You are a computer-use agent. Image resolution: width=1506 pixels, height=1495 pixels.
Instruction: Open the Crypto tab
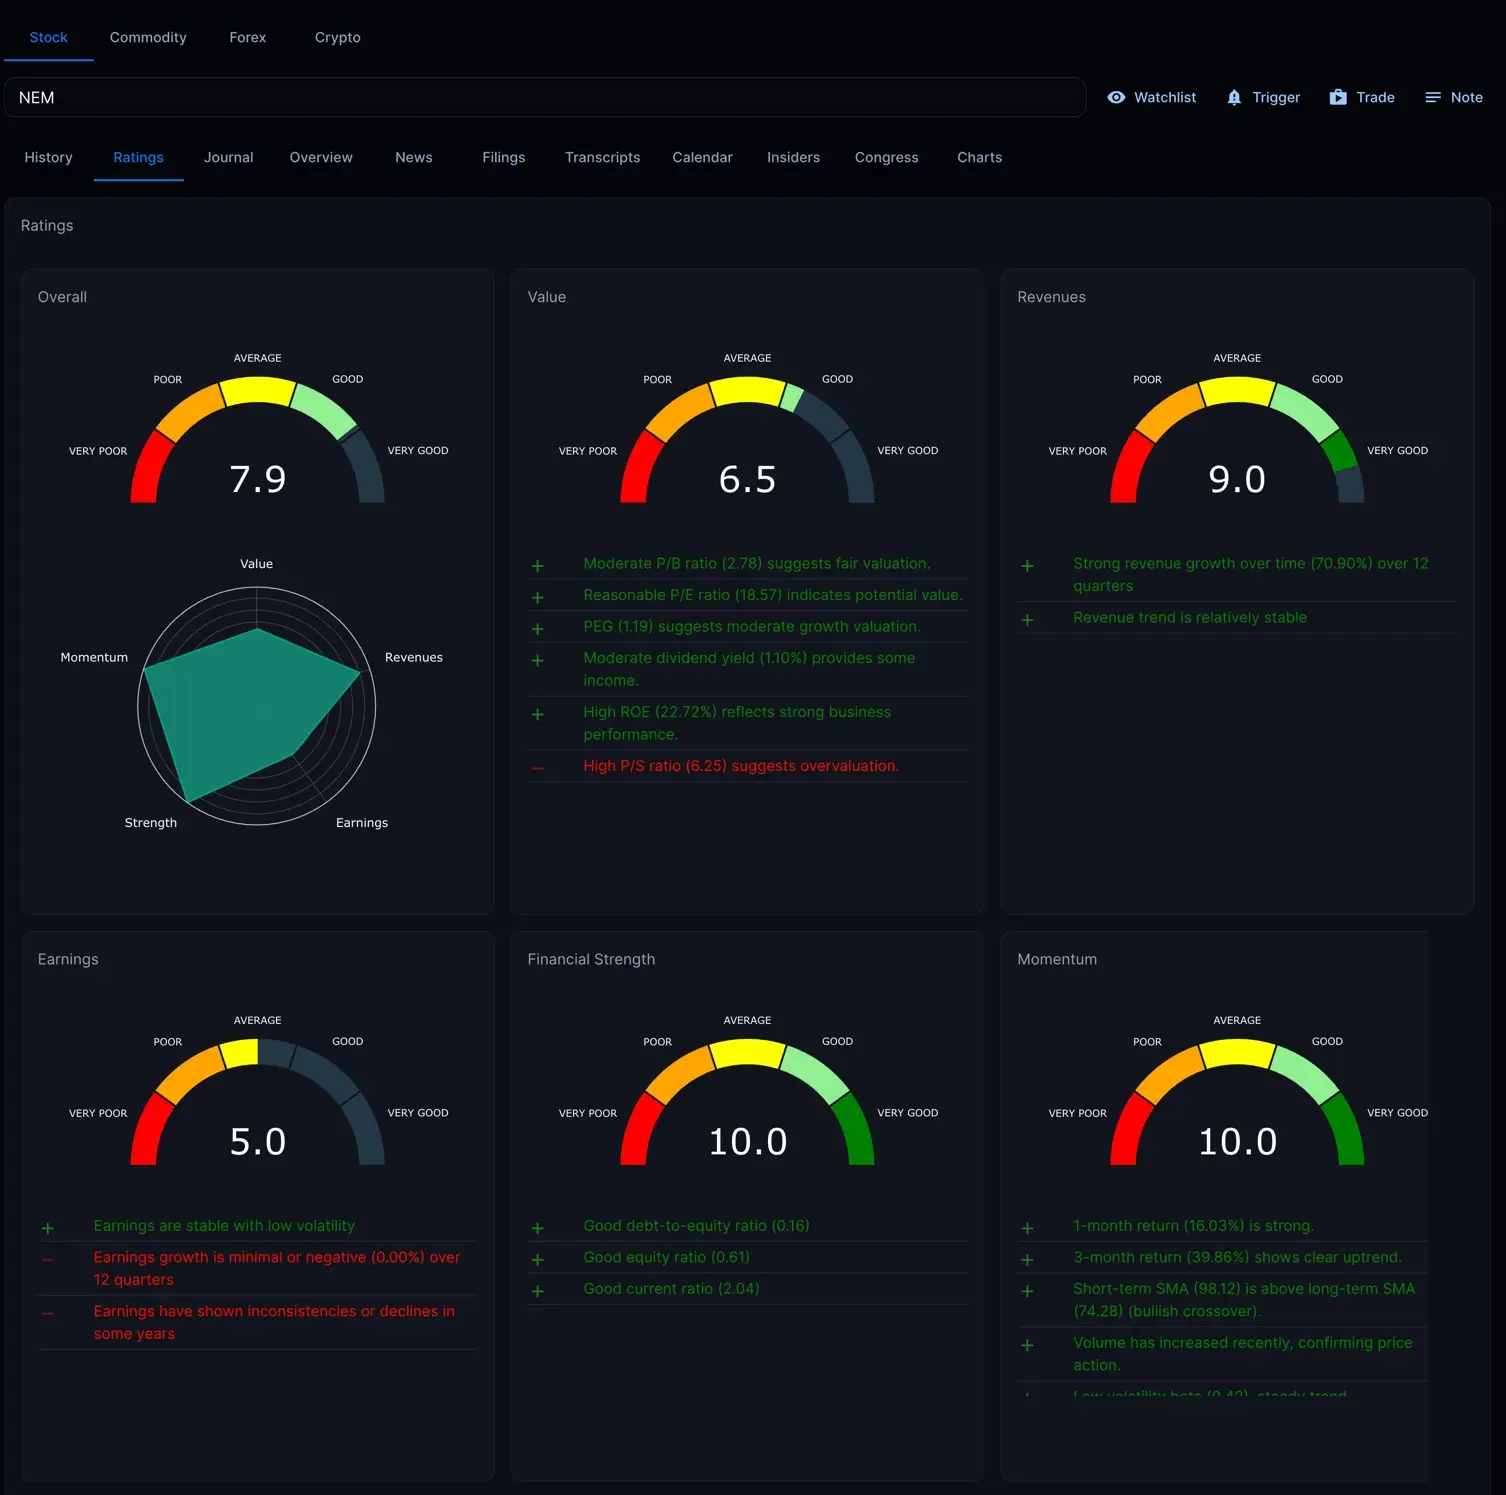[x=337, y=37]
